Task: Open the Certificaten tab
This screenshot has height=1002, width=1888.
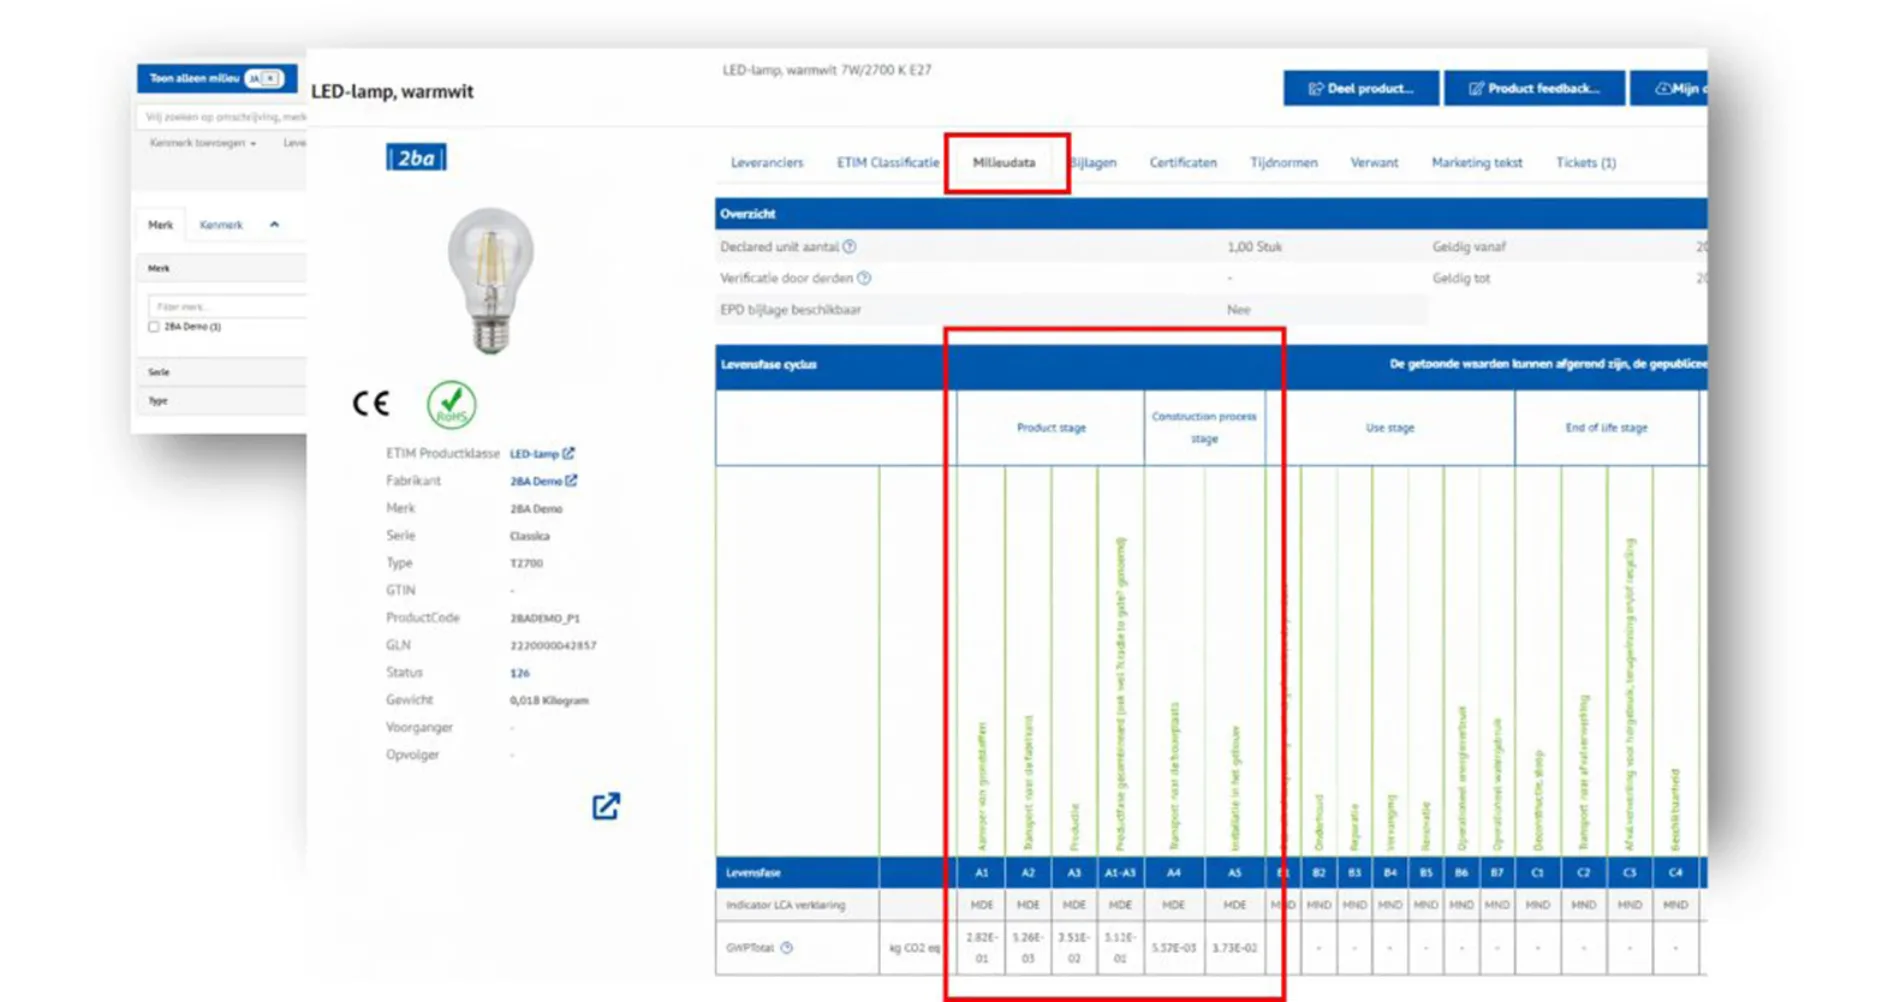Action: (x=1183, y=163)
